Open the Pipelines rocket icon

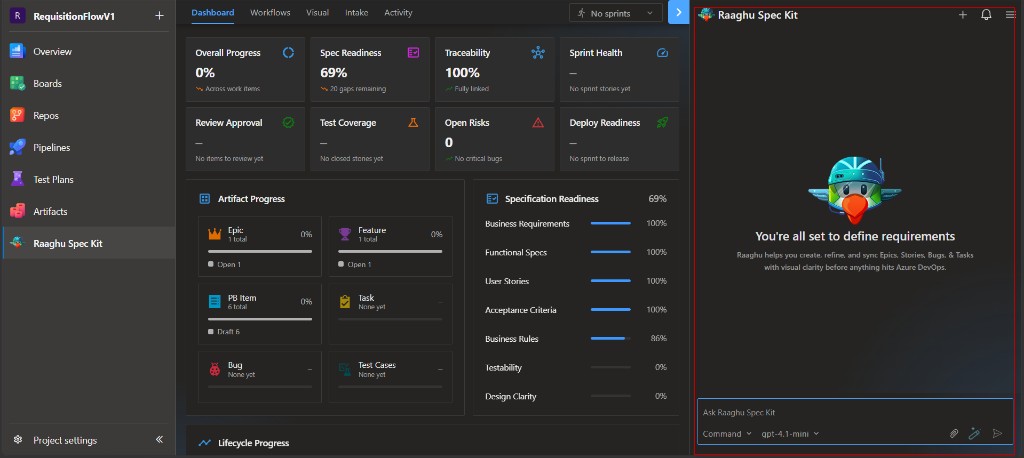pos(17,148)
